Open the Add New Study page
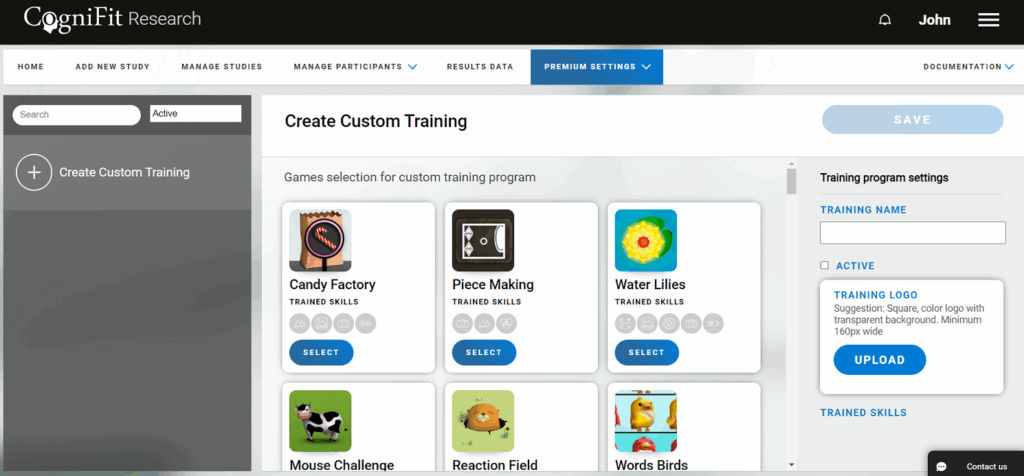 coord(112,67)
